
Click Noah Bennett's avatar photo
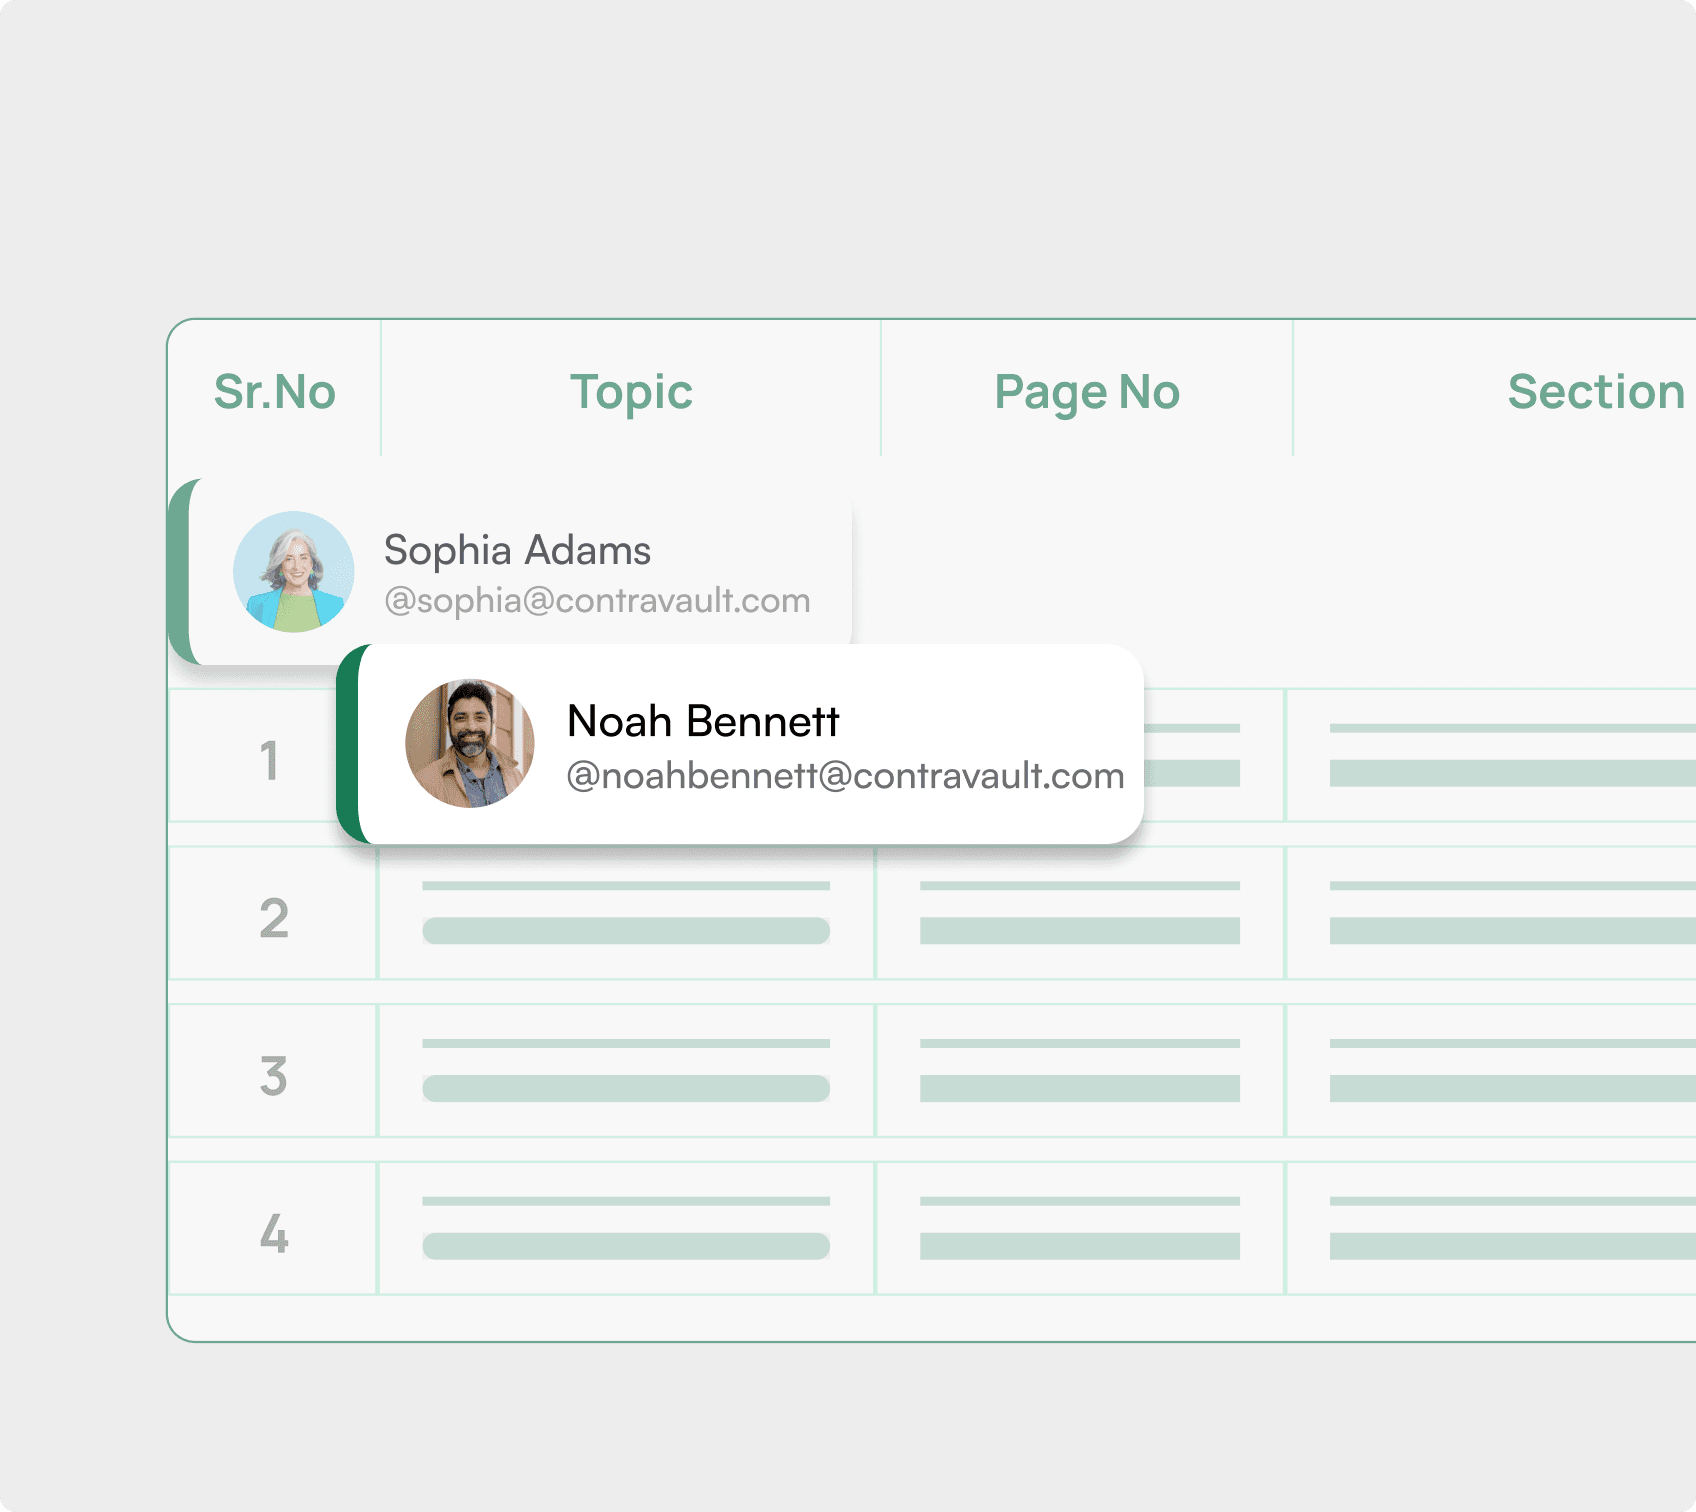(469, 744)
